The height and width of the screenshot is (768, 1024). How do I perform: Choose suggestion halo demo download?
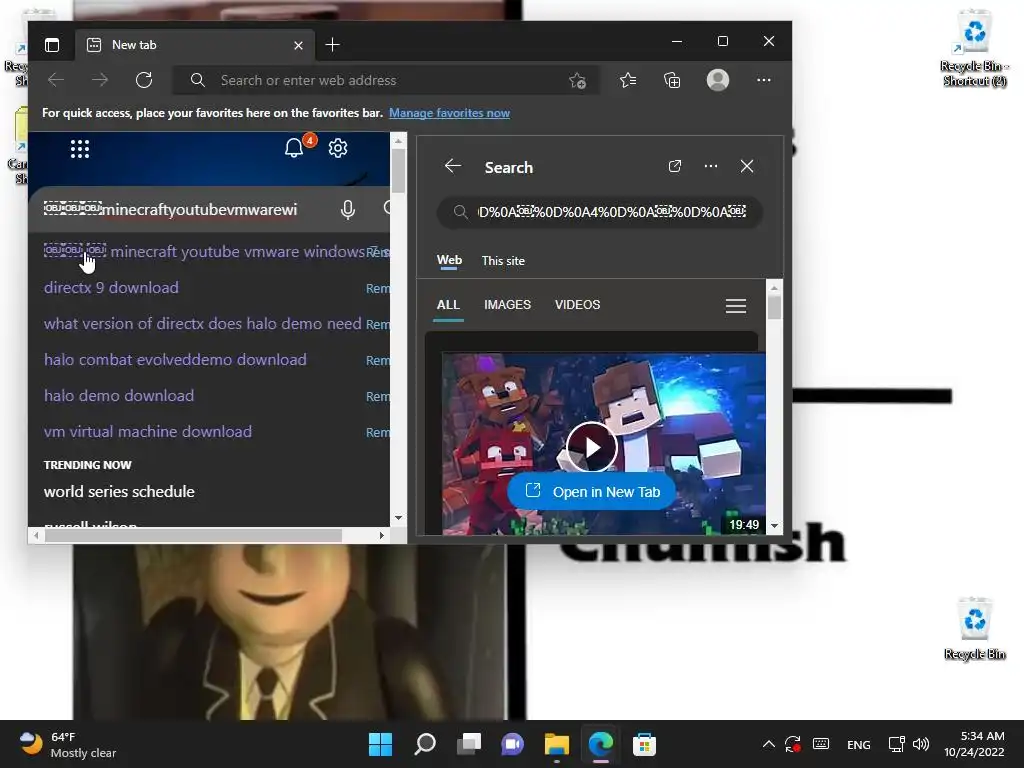coord(119,396)
